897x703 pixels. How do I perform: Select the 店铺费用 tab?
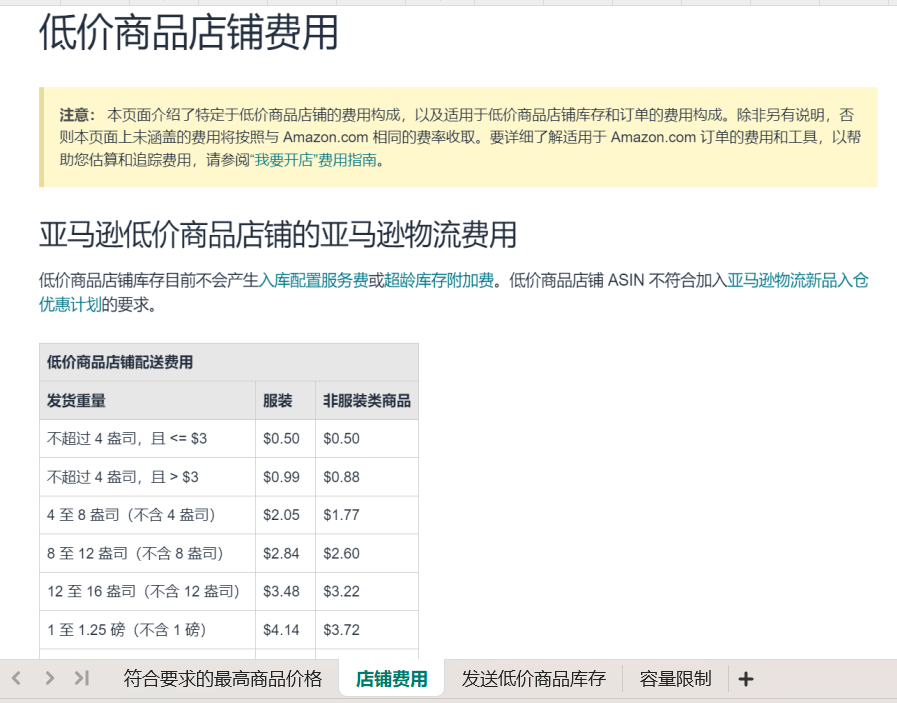[391, 678]
